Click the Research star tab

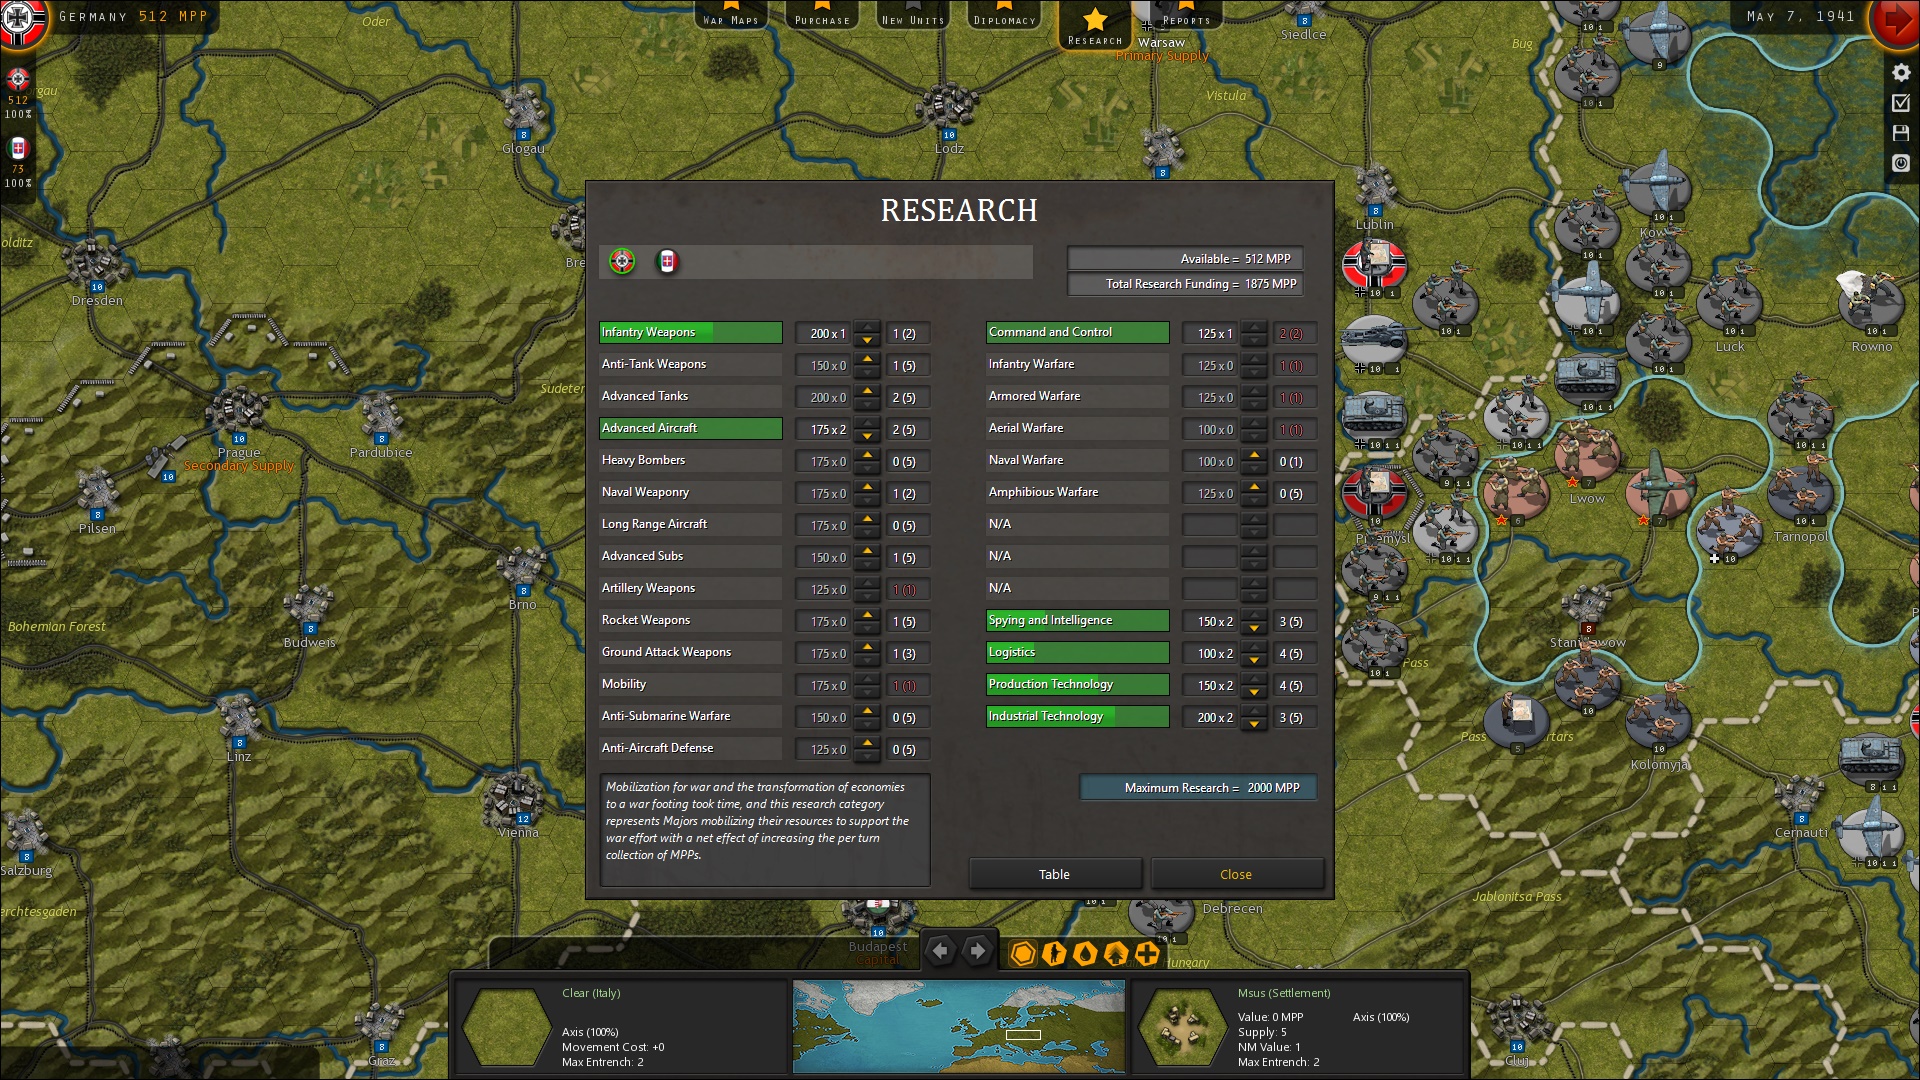click(x=1095, y=24)
